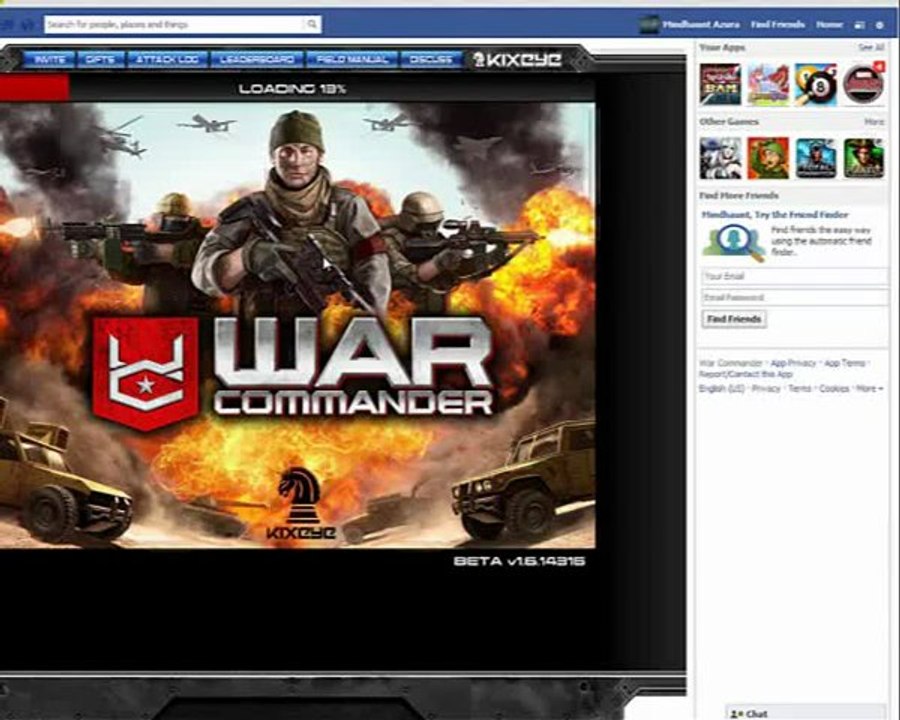
Task: Go to Home in the Facebook header
Action: click(x=829, y=25)
